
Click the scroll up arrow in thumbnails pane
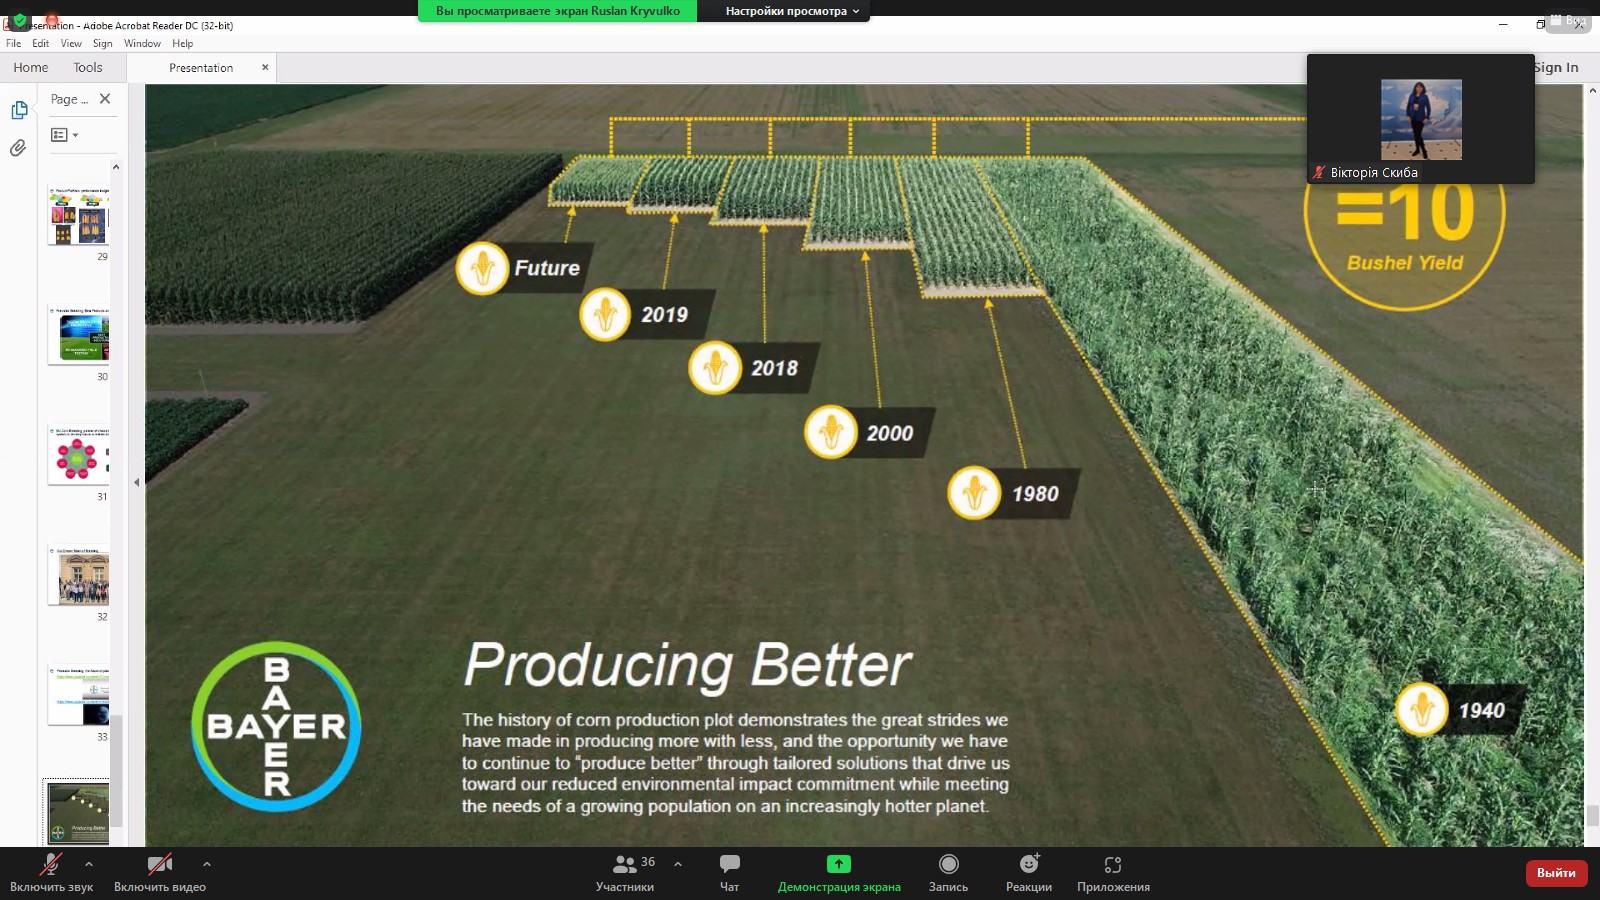point(116,167)
